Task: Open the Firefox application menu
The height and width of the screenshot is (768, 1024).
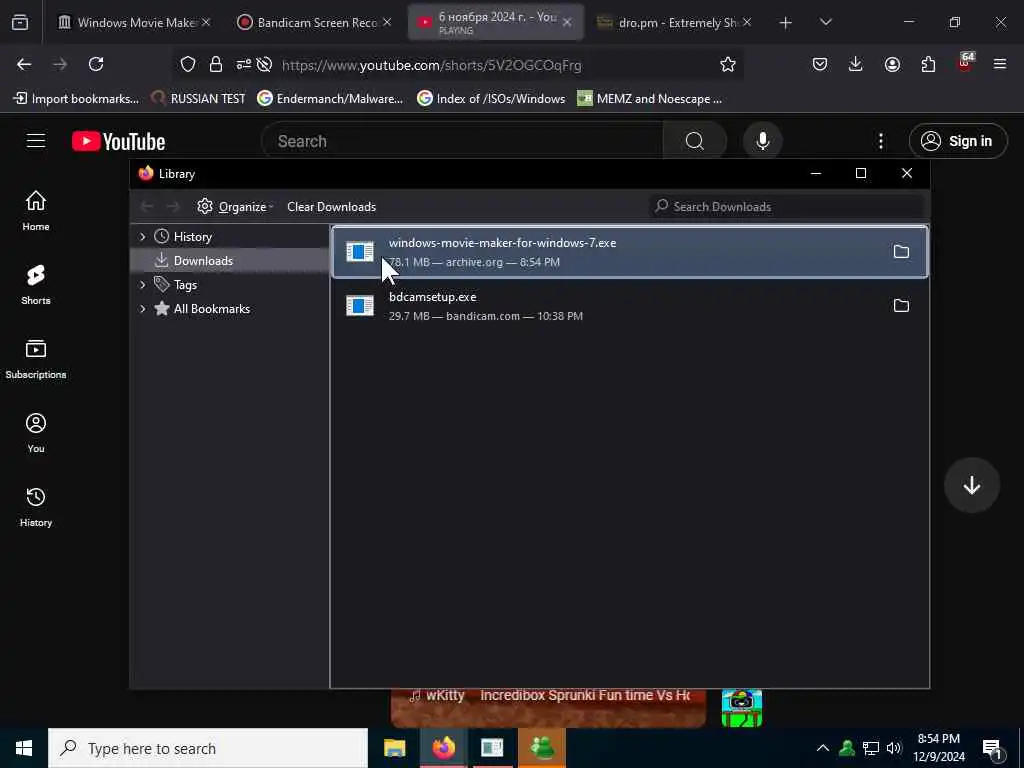Action: point(1000,64)
